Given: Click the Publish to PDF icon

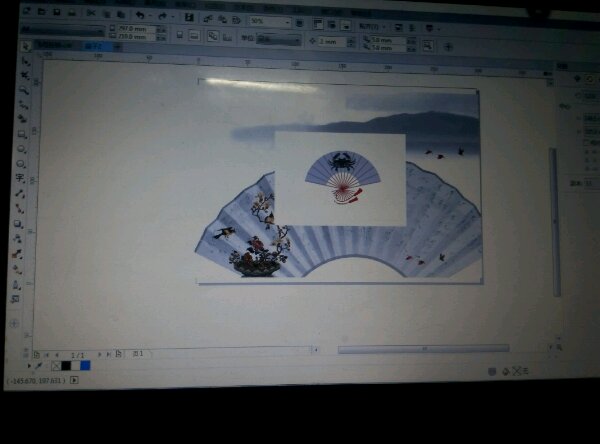Looking at the screenshot, I should click(x=236, y=20).
